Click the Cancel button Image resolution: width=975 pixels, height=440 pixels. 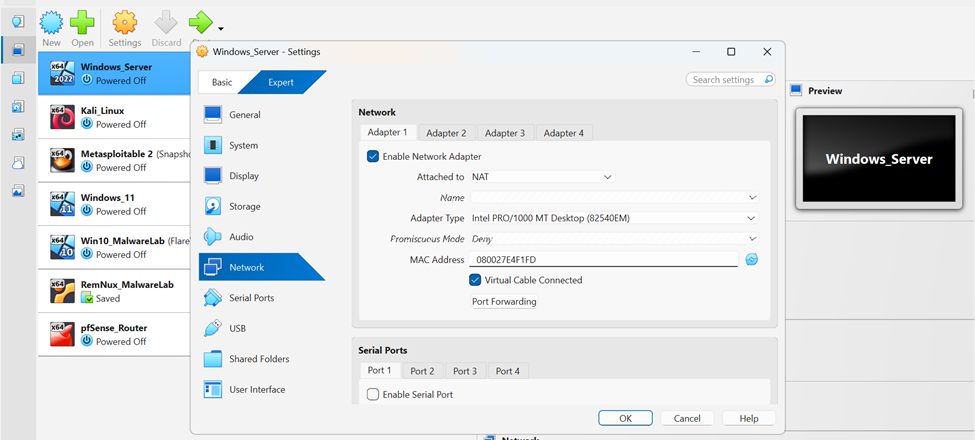click(687, 418)
